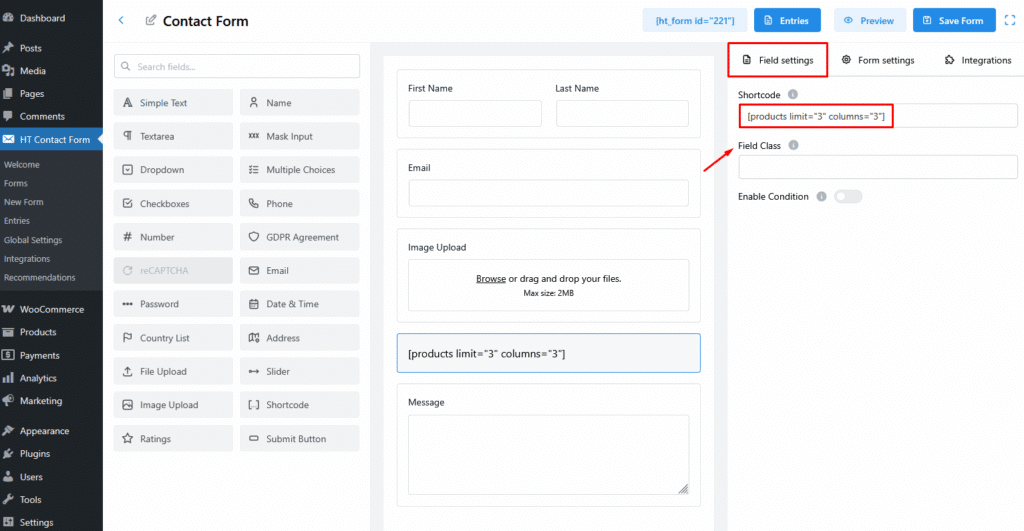
Task: Add the Slider field element
Action: point(299,372)
